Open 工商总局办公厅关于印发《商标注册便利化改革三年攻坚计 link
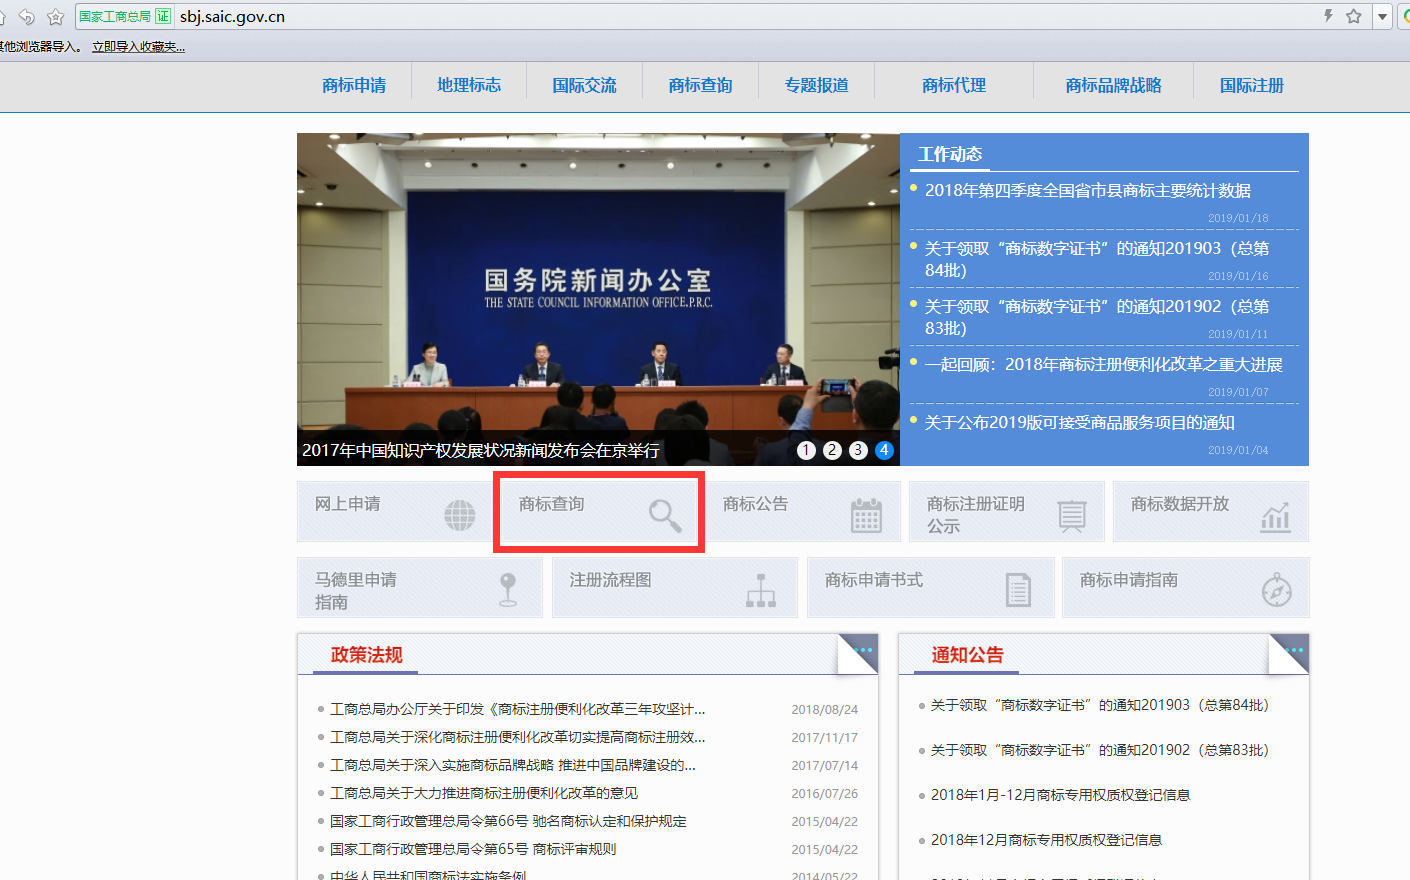1410x880 pixels. [518, 709]
